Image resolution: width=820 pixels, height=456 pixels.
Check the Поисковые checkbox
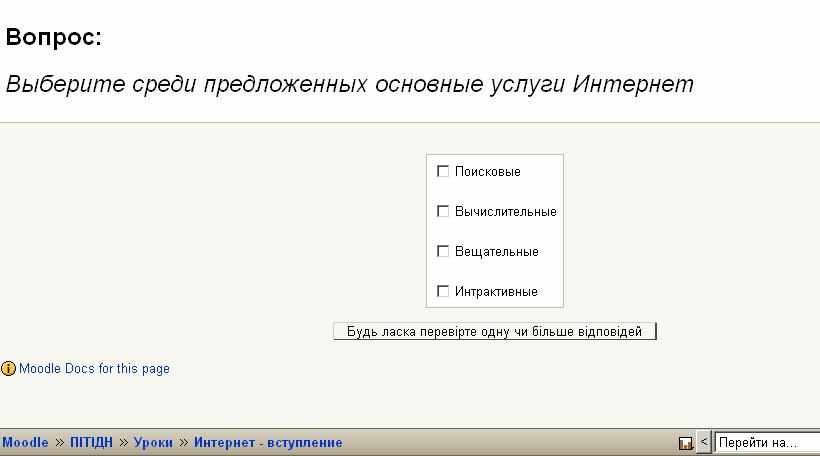coord(443,171)
